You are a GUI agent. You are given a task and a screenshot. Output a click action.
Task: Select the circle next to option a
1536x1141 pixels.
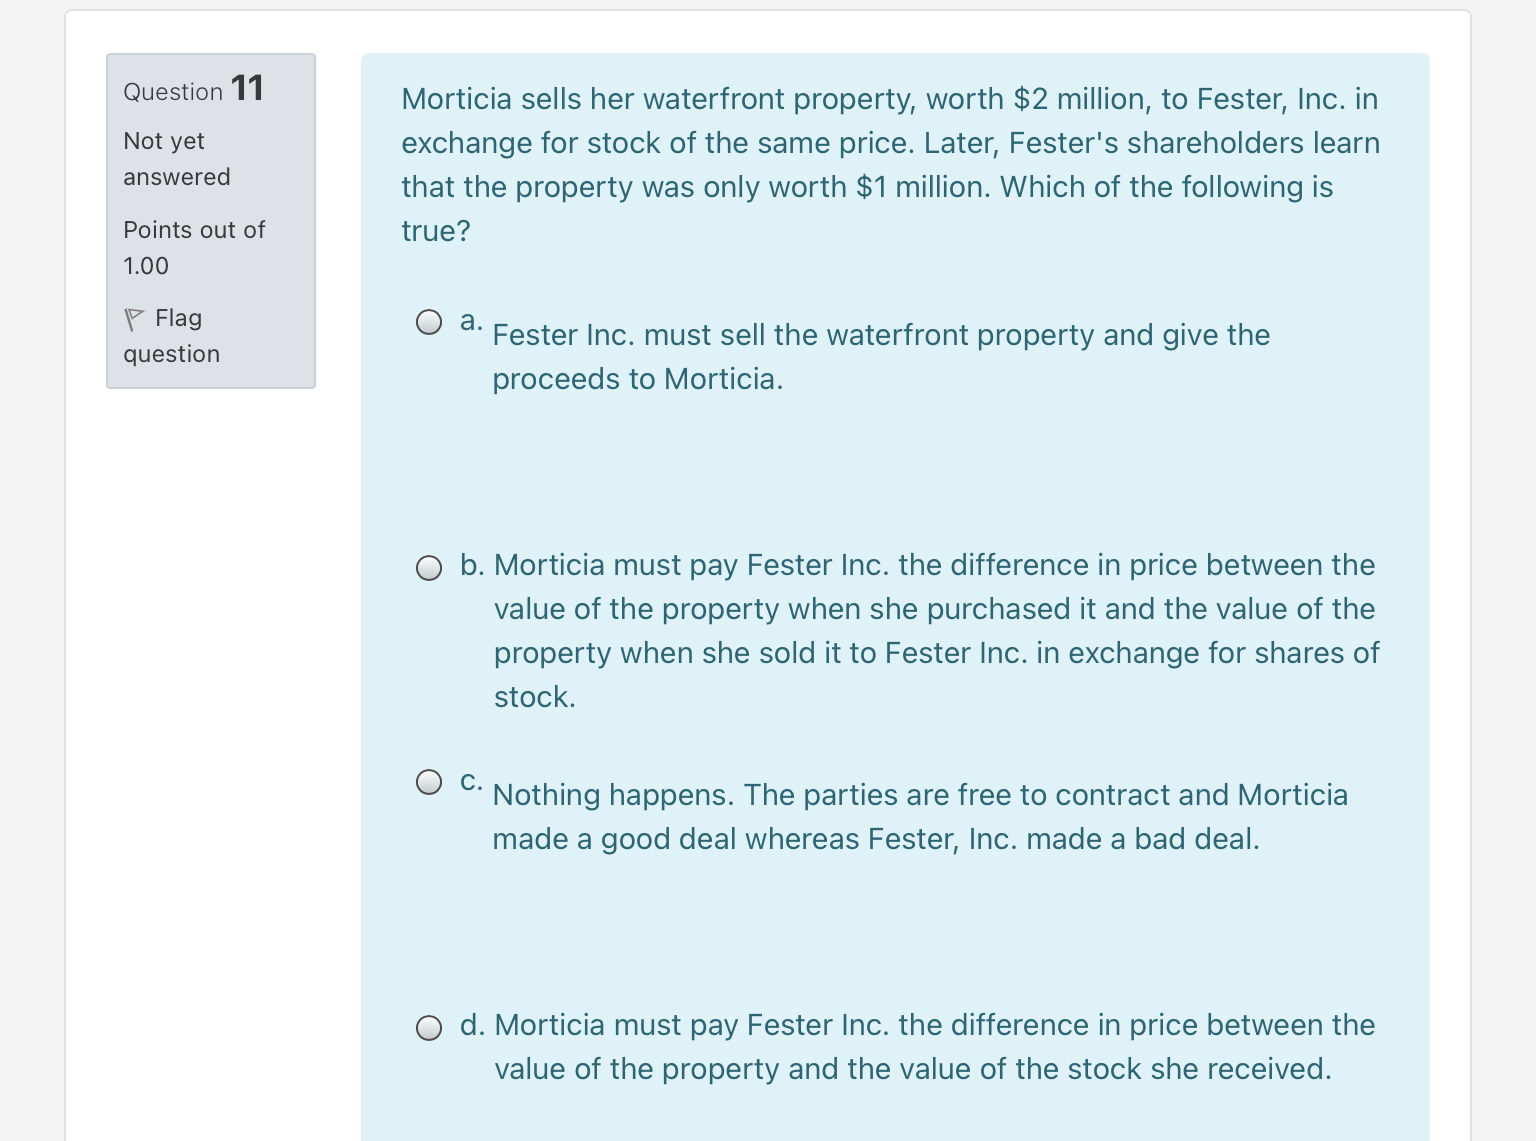click(430, 322)
